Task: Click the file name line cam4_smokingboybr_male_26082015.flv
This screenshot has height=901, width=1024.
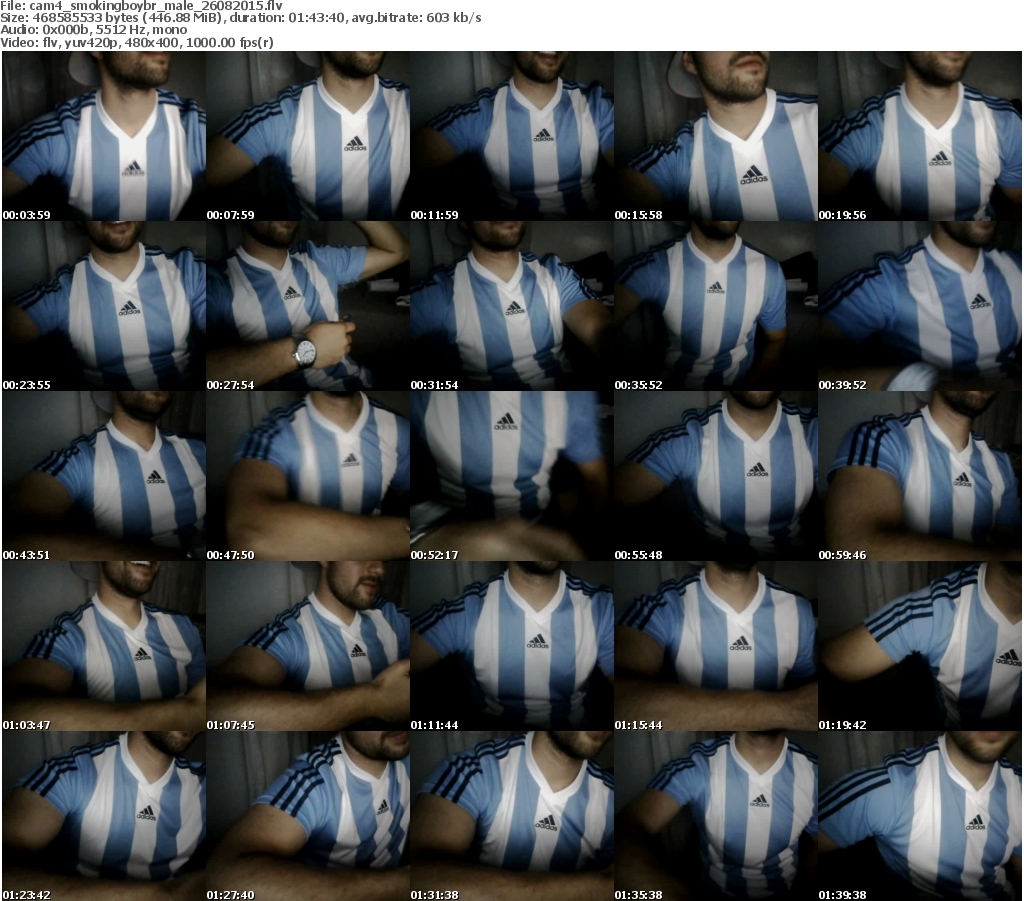Action: [x=142, y=6]
